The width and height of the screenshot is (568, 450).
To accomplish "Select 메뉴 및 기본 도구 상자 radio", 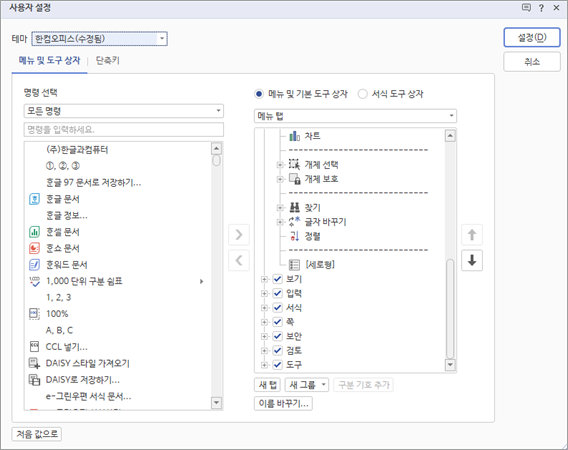I will pos(259,94).
